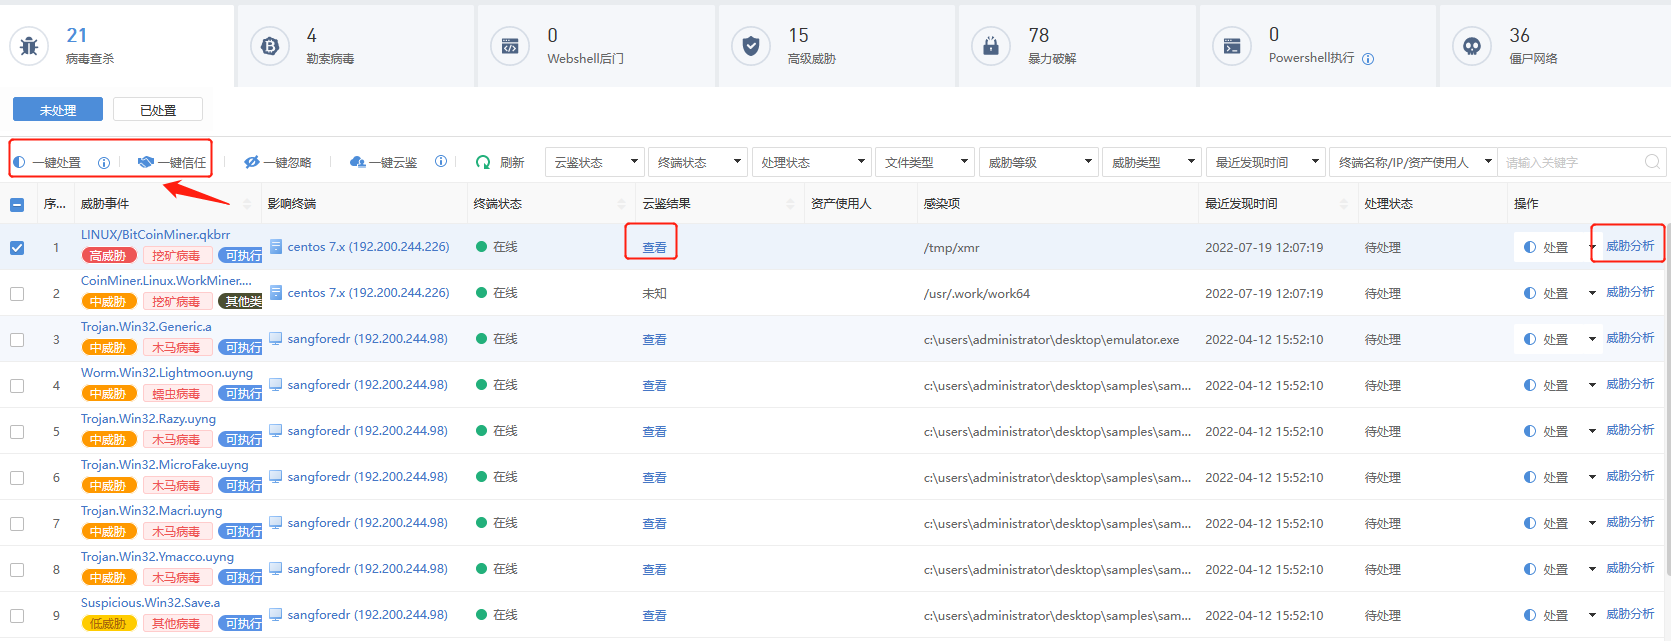Screen dimensions: 1671x641
Task: Click the search magnifier icon in keyword box
Action: tap(1652, 162)
